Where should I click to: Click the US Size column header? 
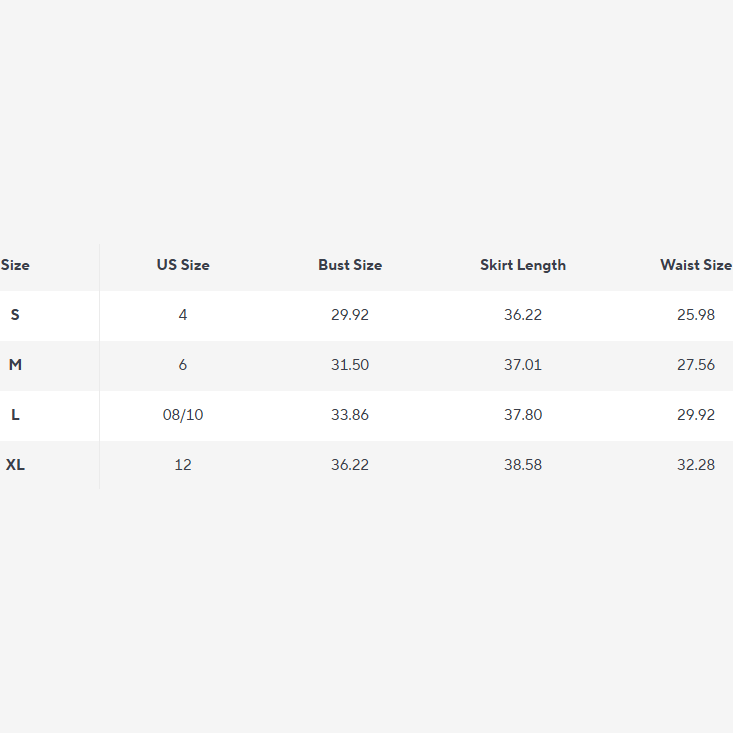tap(183, 265)
